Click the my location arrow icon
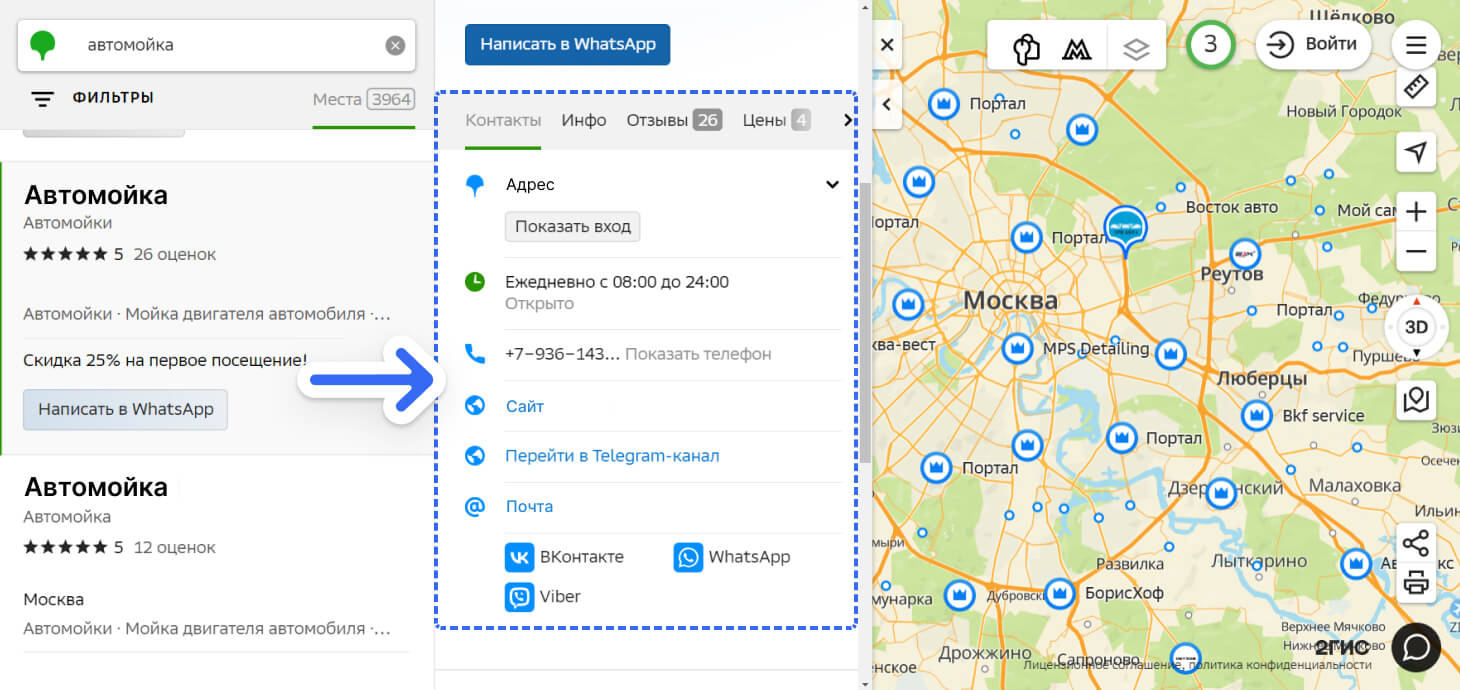 coord(1416,152)
